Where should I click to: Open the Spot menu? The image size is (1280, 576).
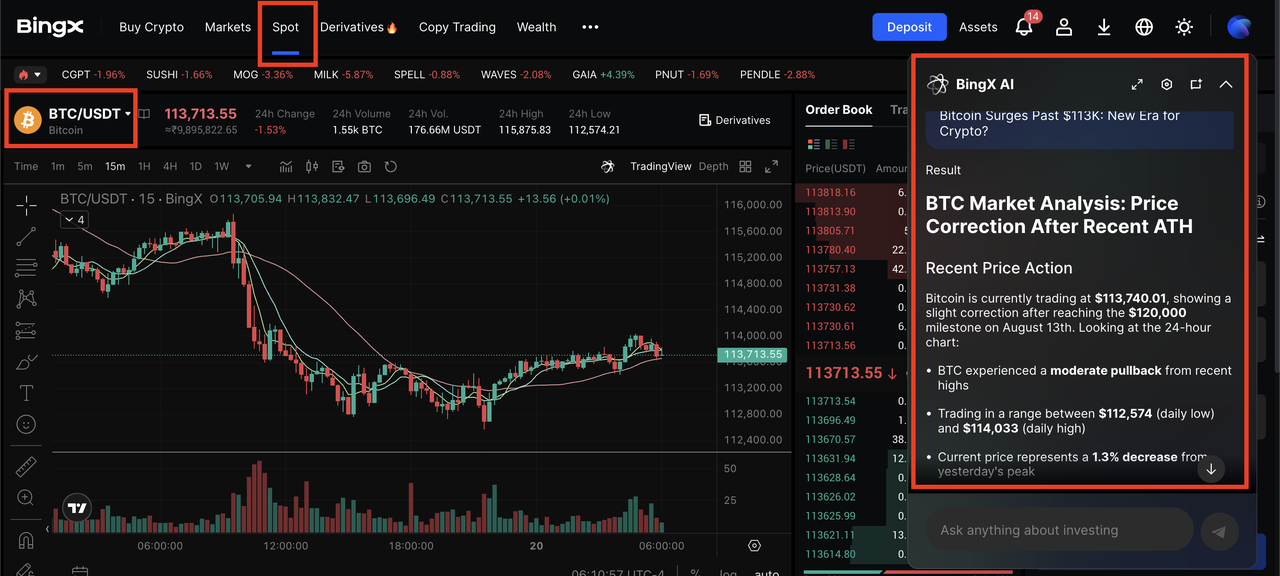point(286,27)
